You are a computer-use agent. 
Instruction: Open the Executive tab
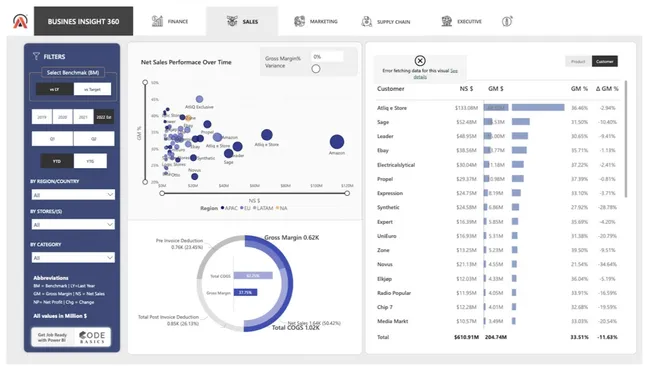click(461, 21)
